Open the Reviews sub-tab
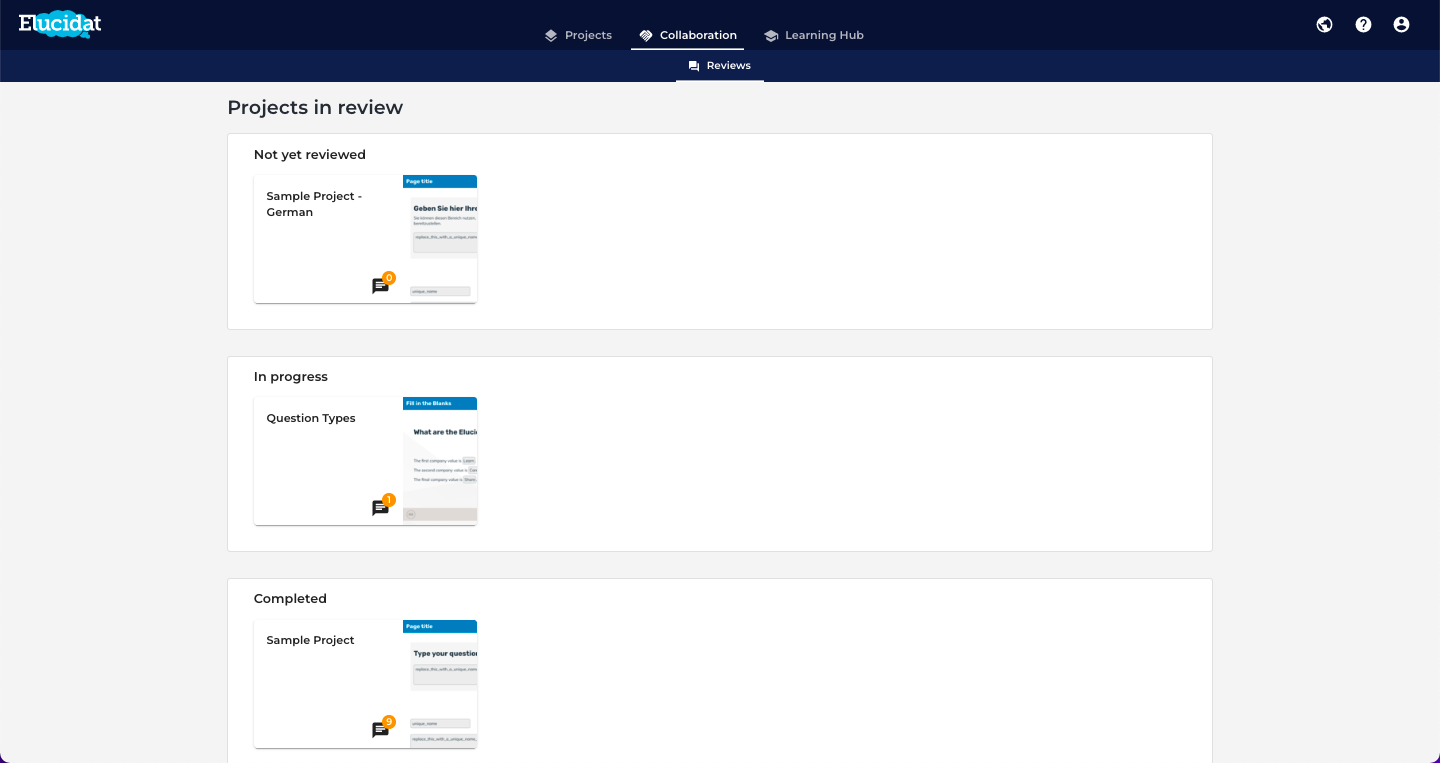 (x=720, y=66)
